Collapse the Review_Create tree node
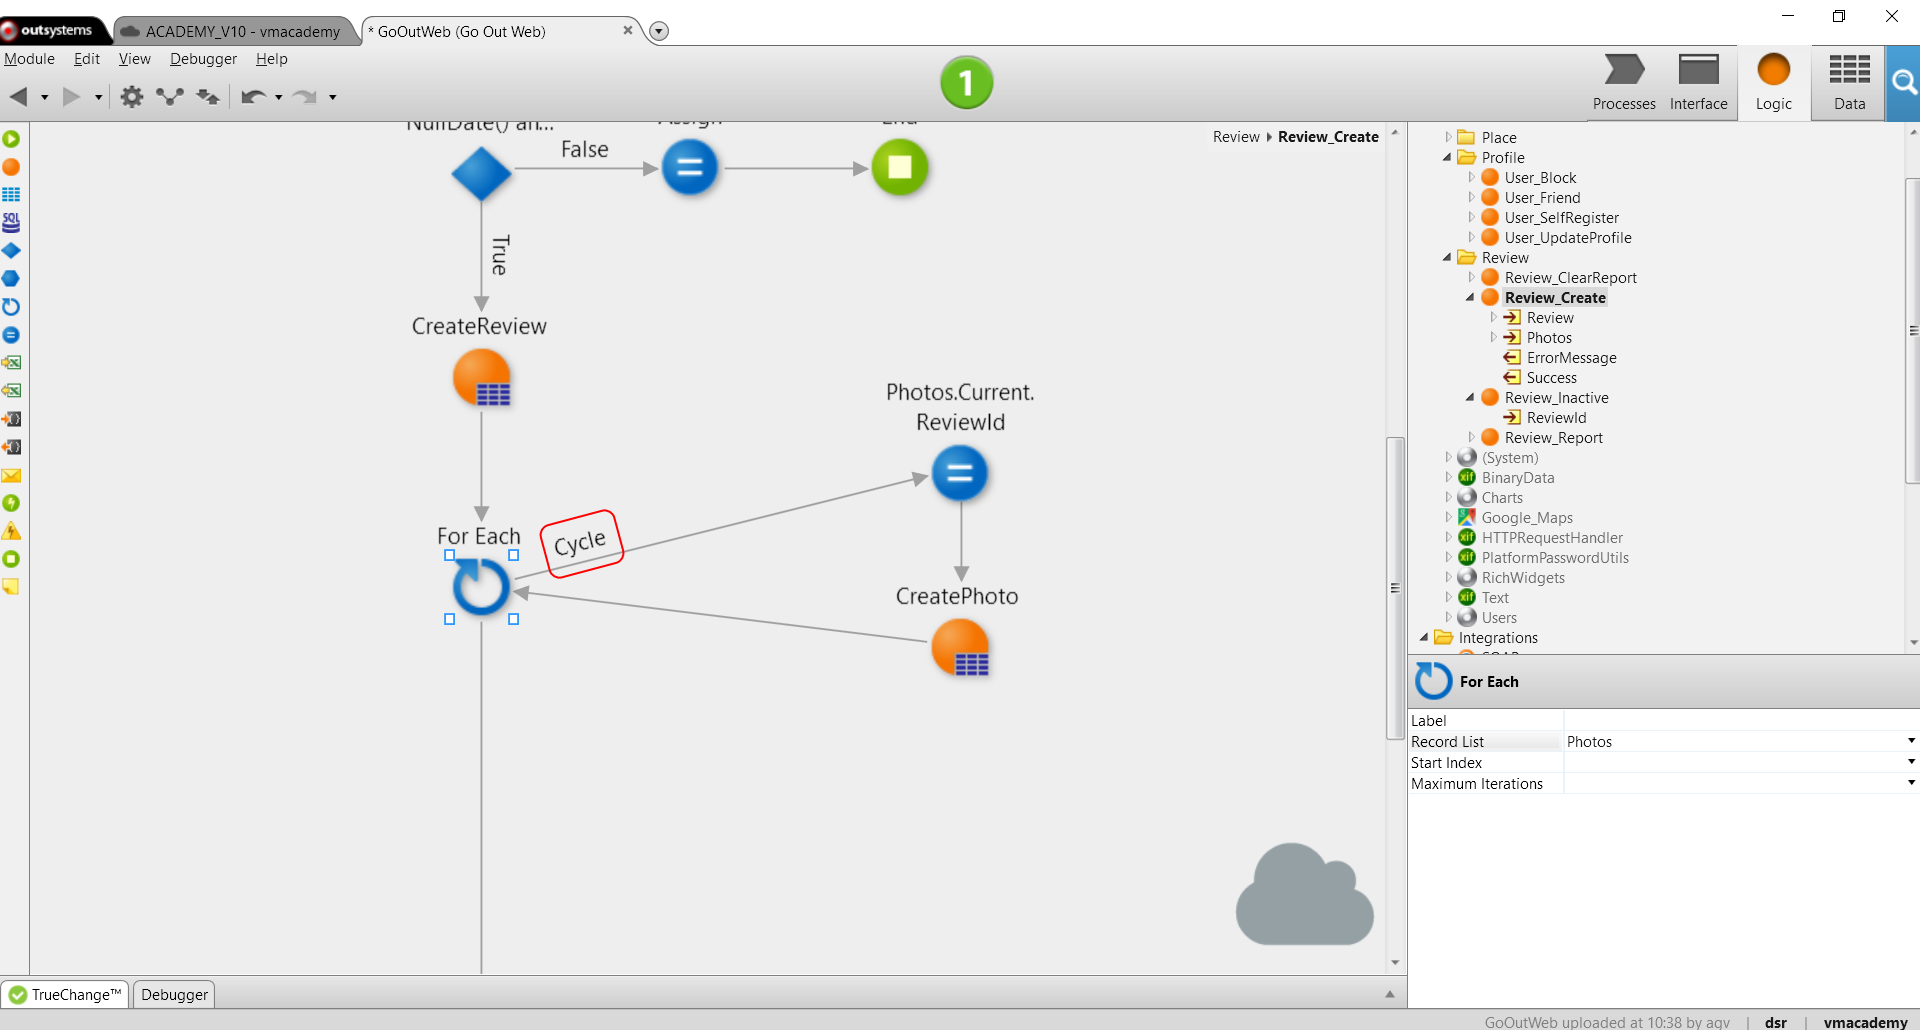The height and width of the screenshot is (1030, 1920). point(1470,297)
